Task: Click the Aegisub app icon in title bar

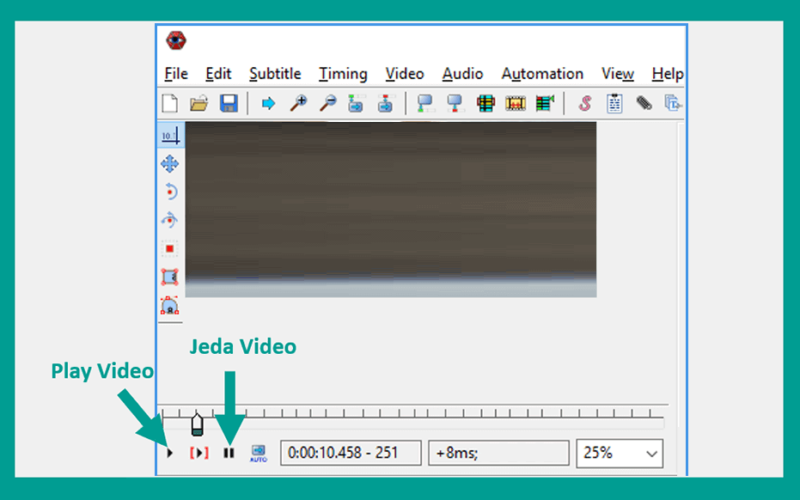Action: tap(176, 40)
